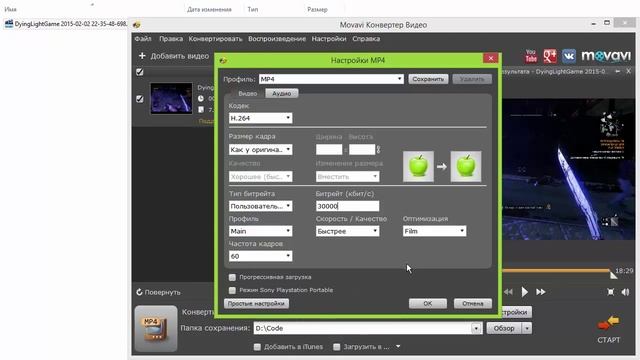Open the Main profile dropdown
The image size is (640, 360).
(x=260, y=231)
